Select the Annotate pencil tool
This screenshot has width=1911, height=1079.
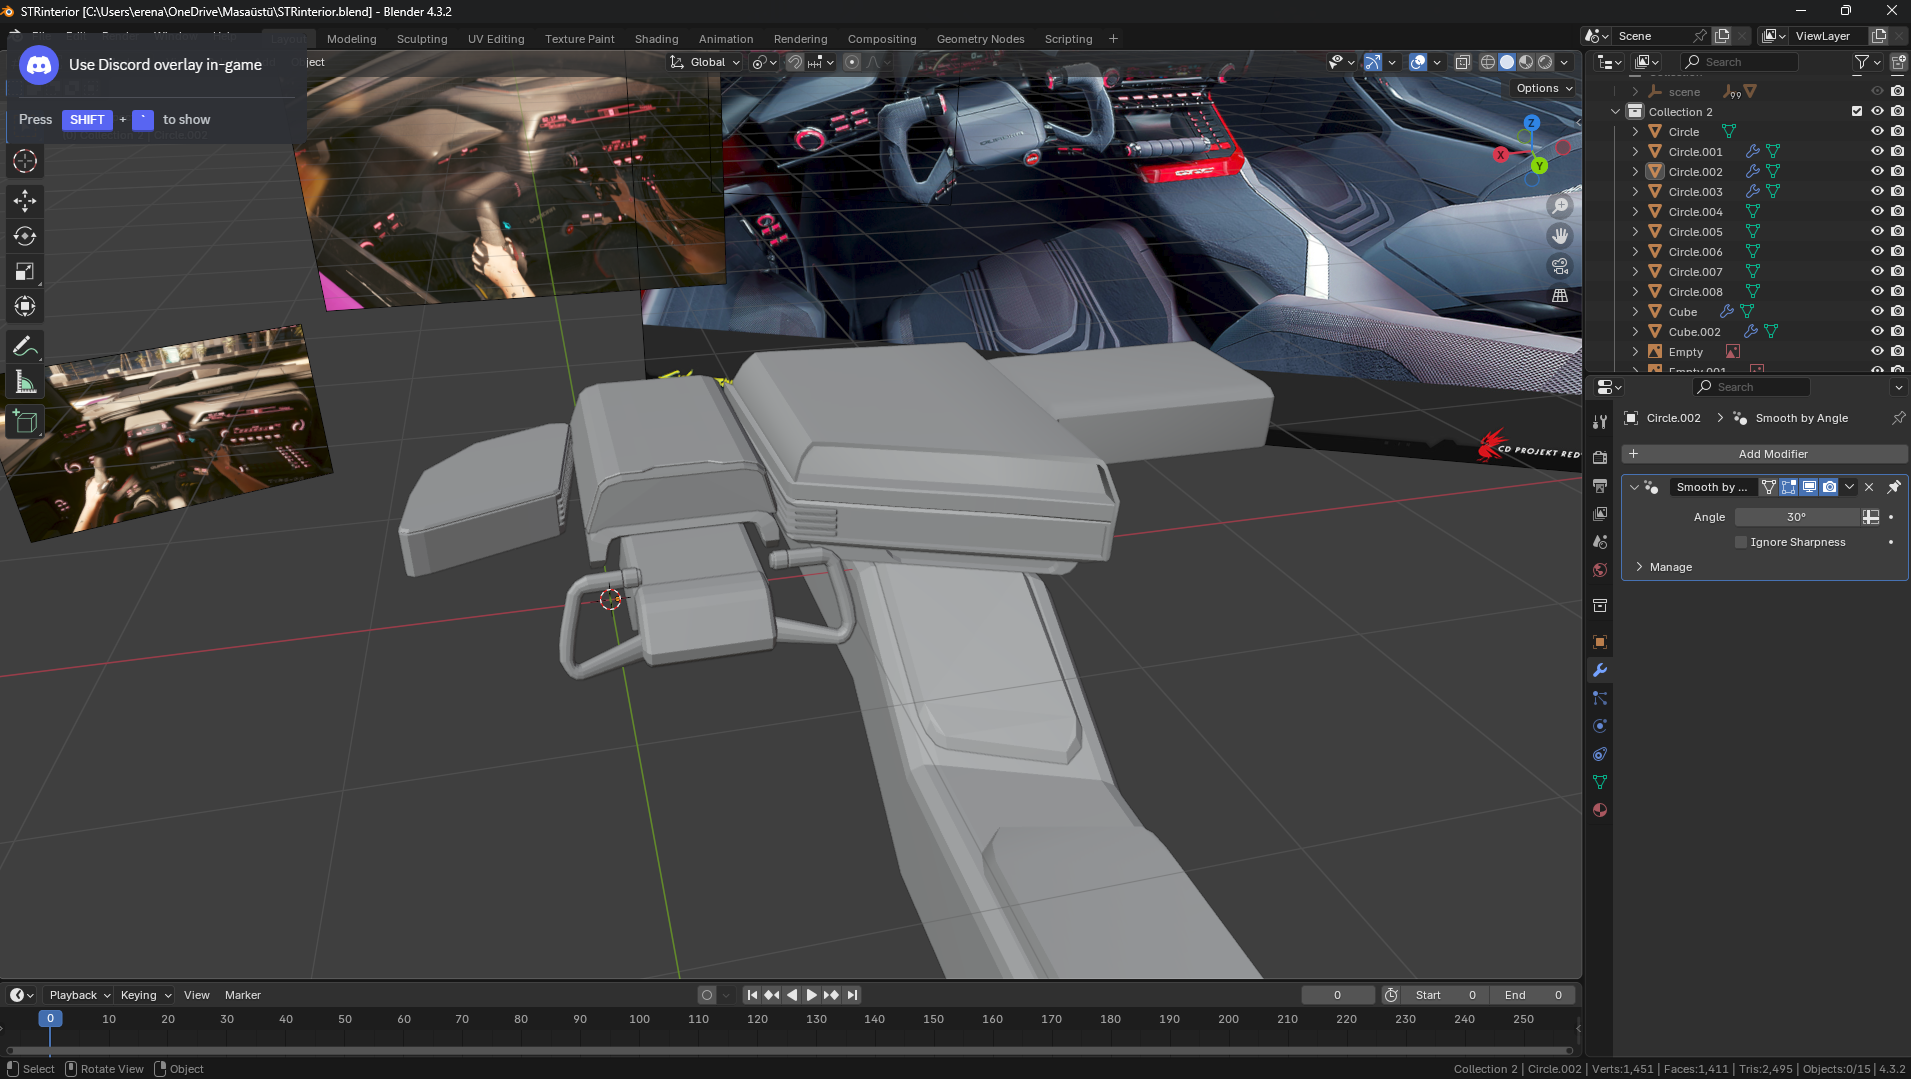pos(25,347)
